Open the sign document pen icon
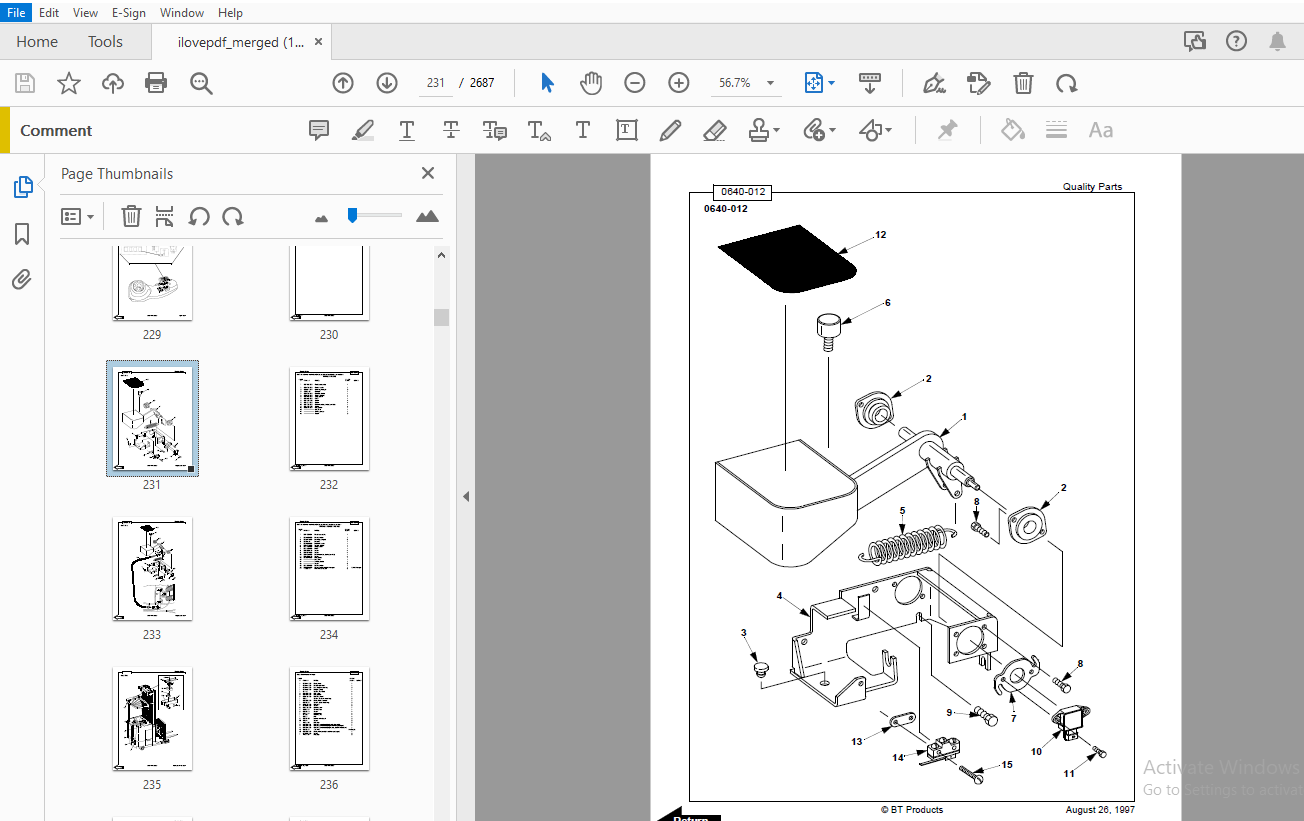This screenshot has width=1304, height=821. pos(934,83)
